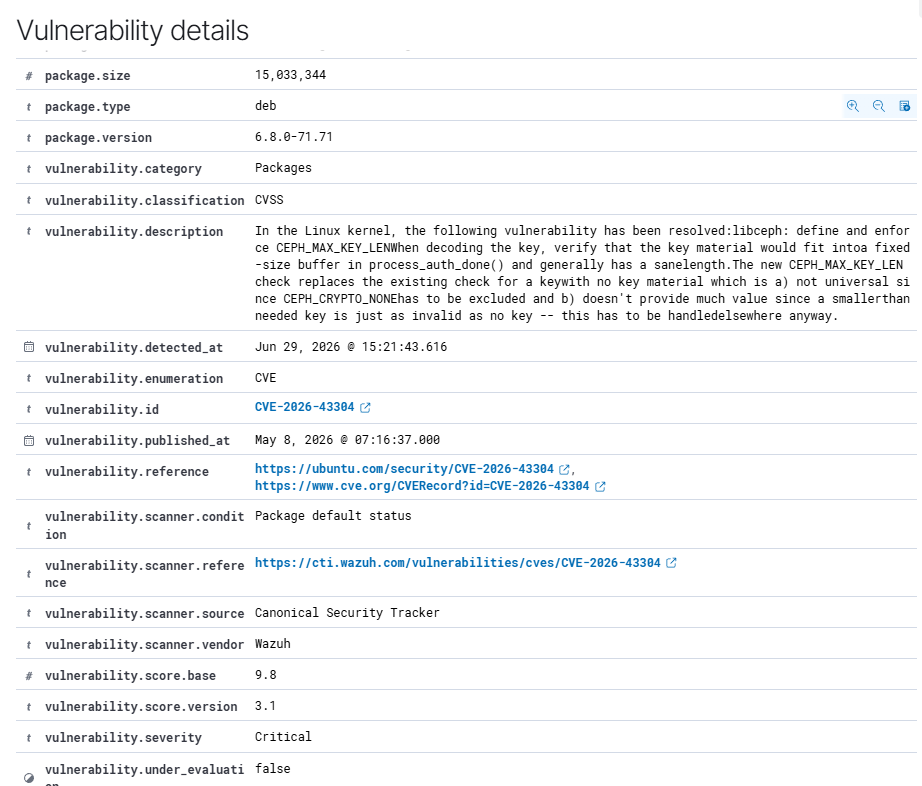Click calendar icon beside vulnerability.published_at
The height and width of the screenshot is (786, 922).
[29, 440]
